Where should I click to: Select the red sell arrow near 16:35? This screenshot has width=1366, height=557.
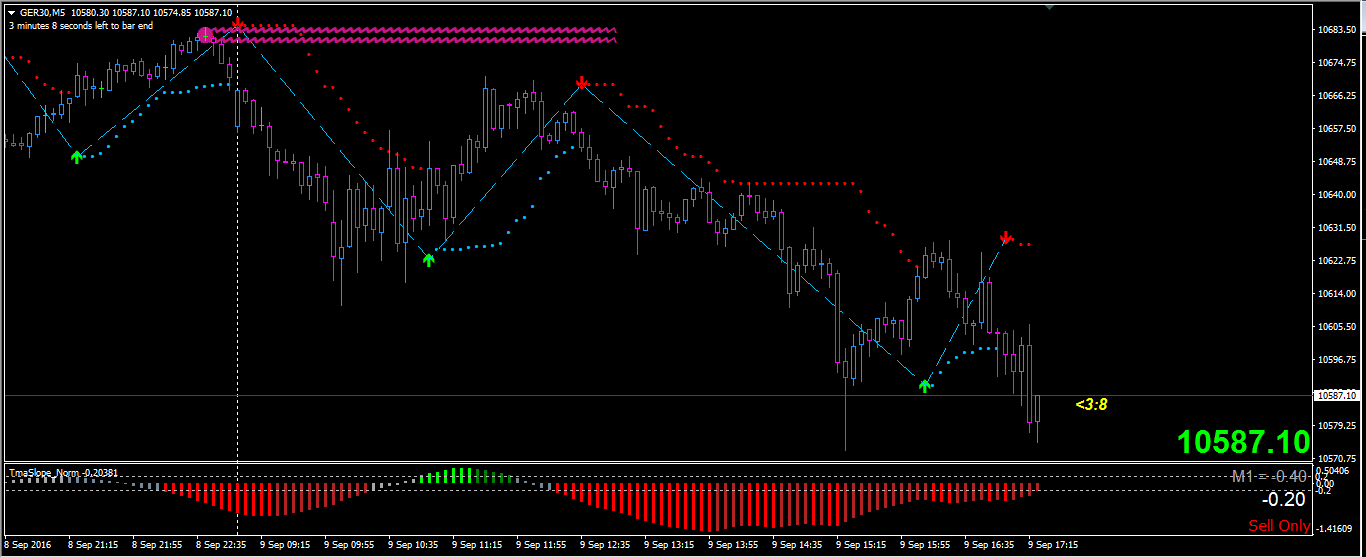(1006, 237)
